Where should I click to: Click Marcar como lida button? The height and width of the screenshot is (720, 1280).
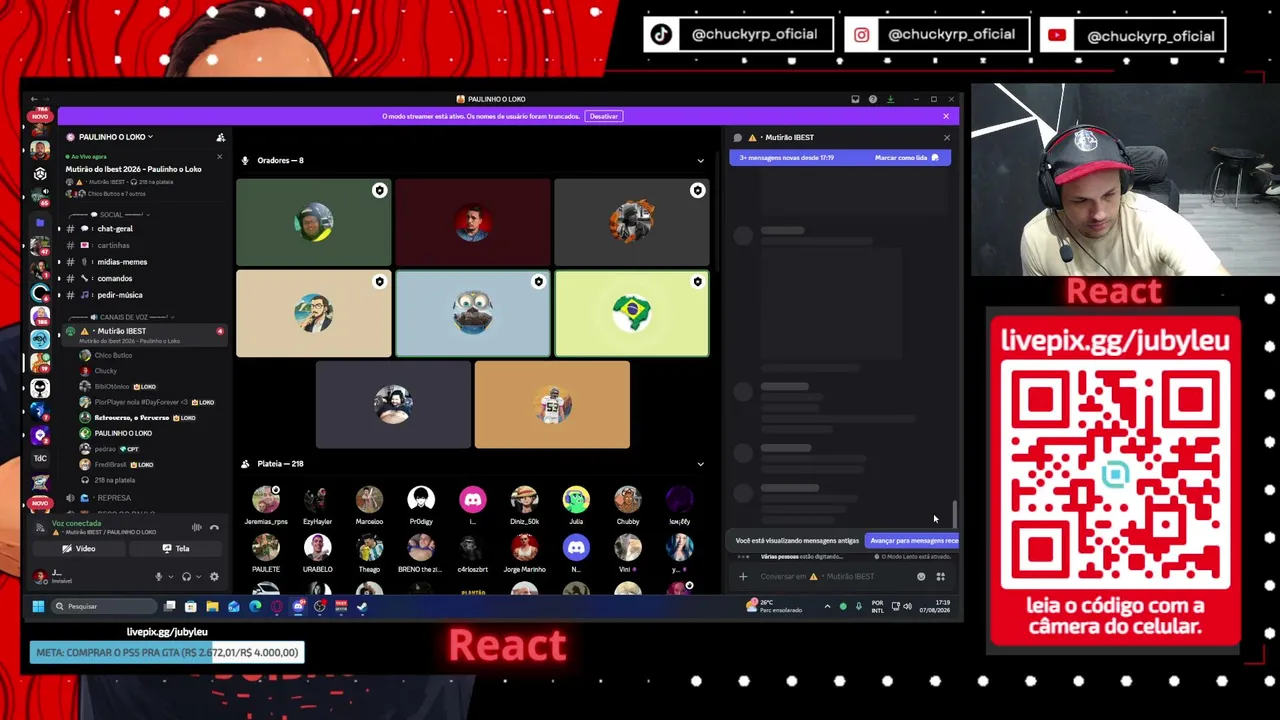[x=906, y=157]
